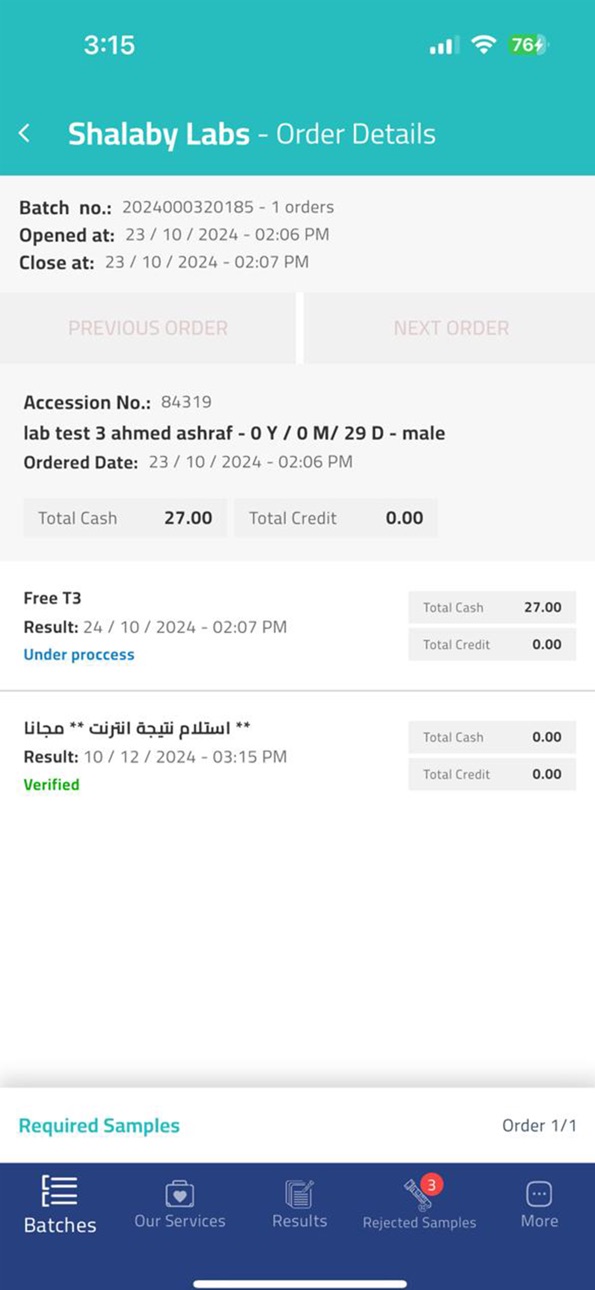
Task: Switch to the Our Services tab label
Action: tap(180, 1221)
